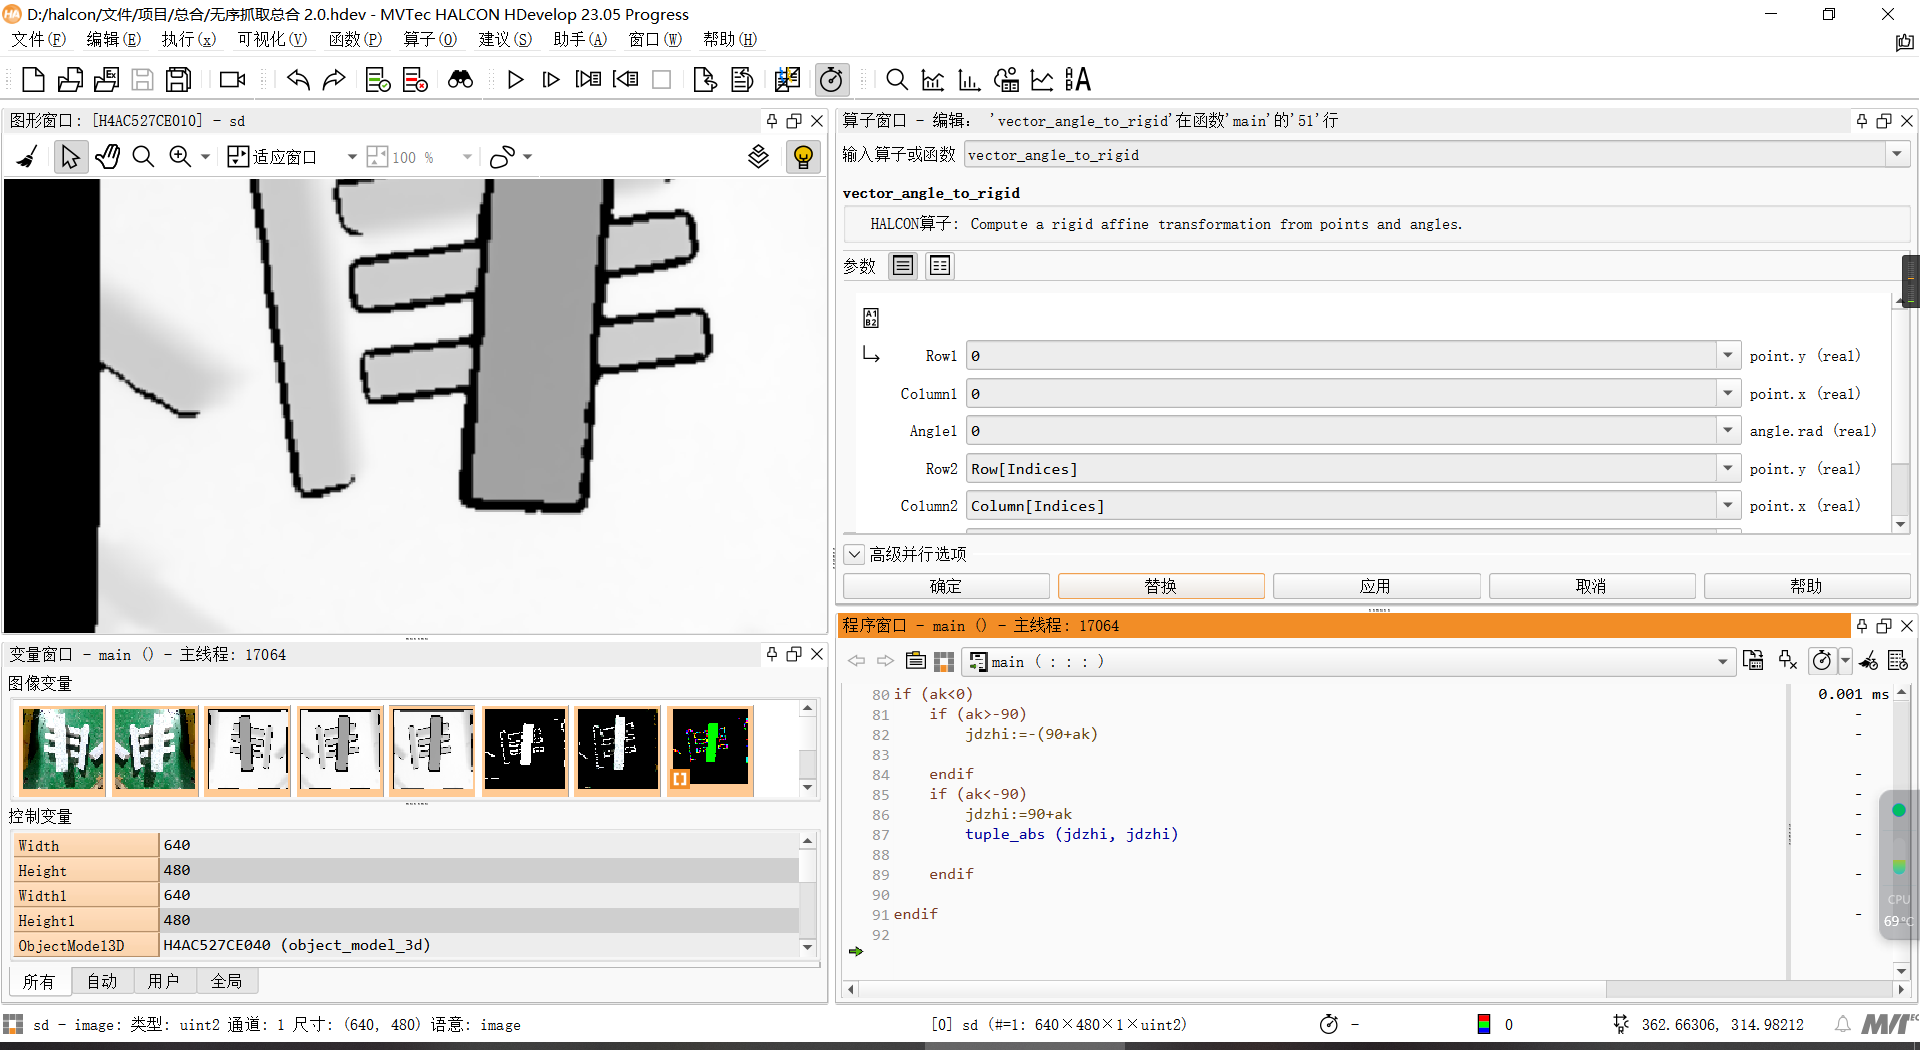Open the 100 % zoom level dropdown
The image size is (1920, 1050).
pos(467,157)
